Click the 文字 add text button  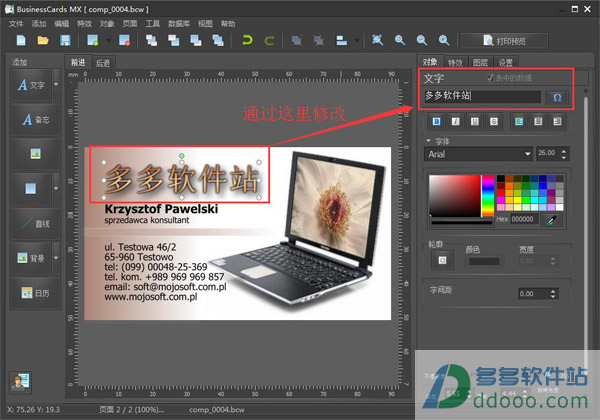tap(31, 85)
